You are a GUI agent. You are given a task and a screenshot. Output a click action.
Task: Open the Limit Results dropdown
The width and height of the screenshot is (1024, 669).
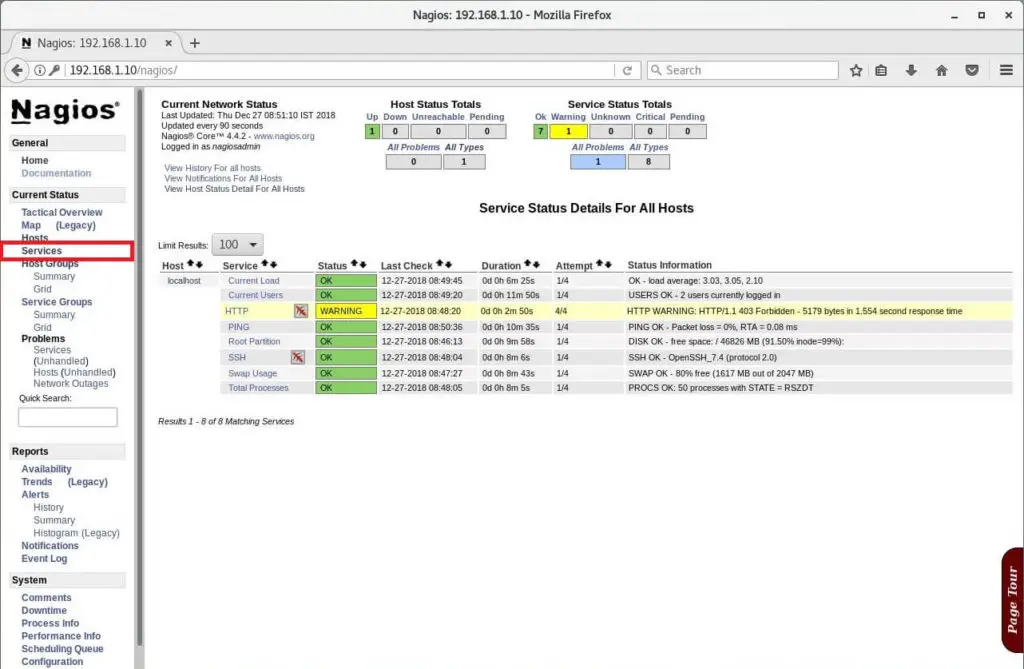(x=238, y=245)
